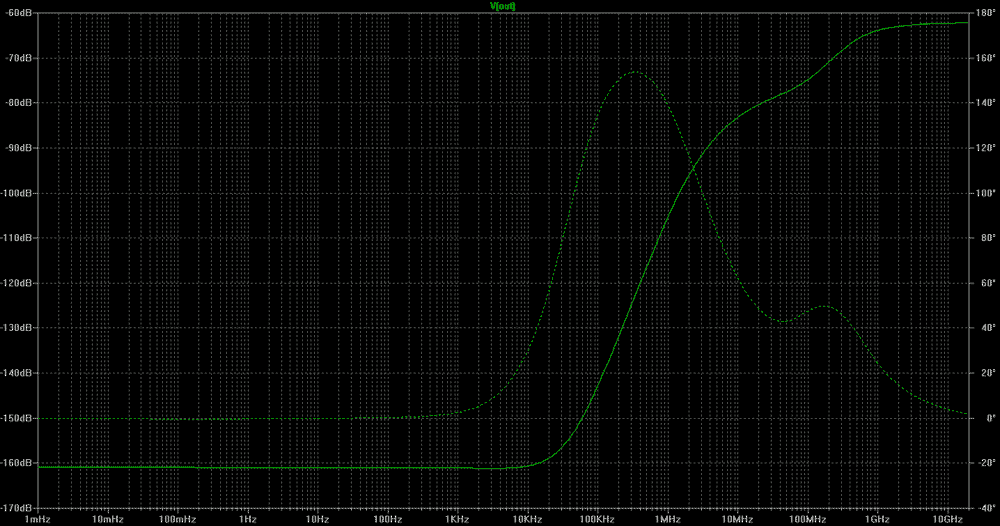Select the 100mHz frequency axis label

pyautogui.click(x=178, y=520)
